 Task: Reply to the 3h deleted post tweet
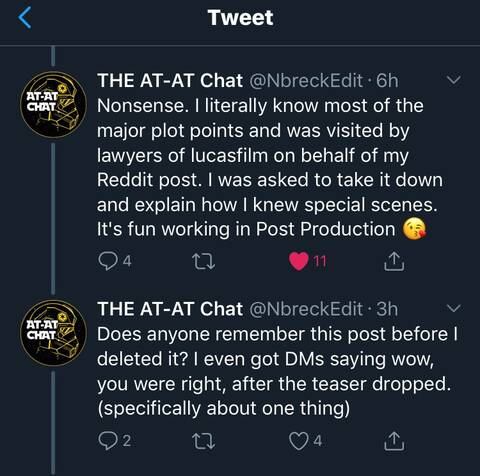pyautogui.click(x=108, y=441)
